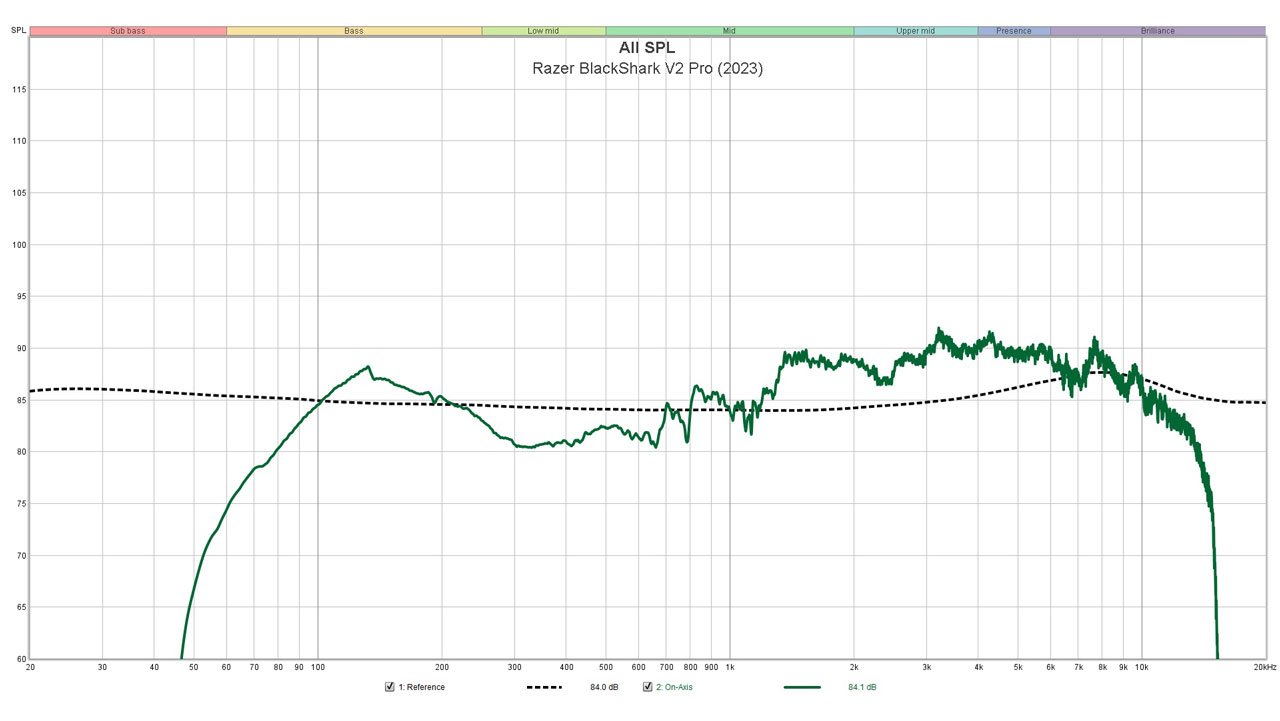Click the '84.1 dB' on-axis value
This screenshot has width=1280, height=721.
point(862,688)
